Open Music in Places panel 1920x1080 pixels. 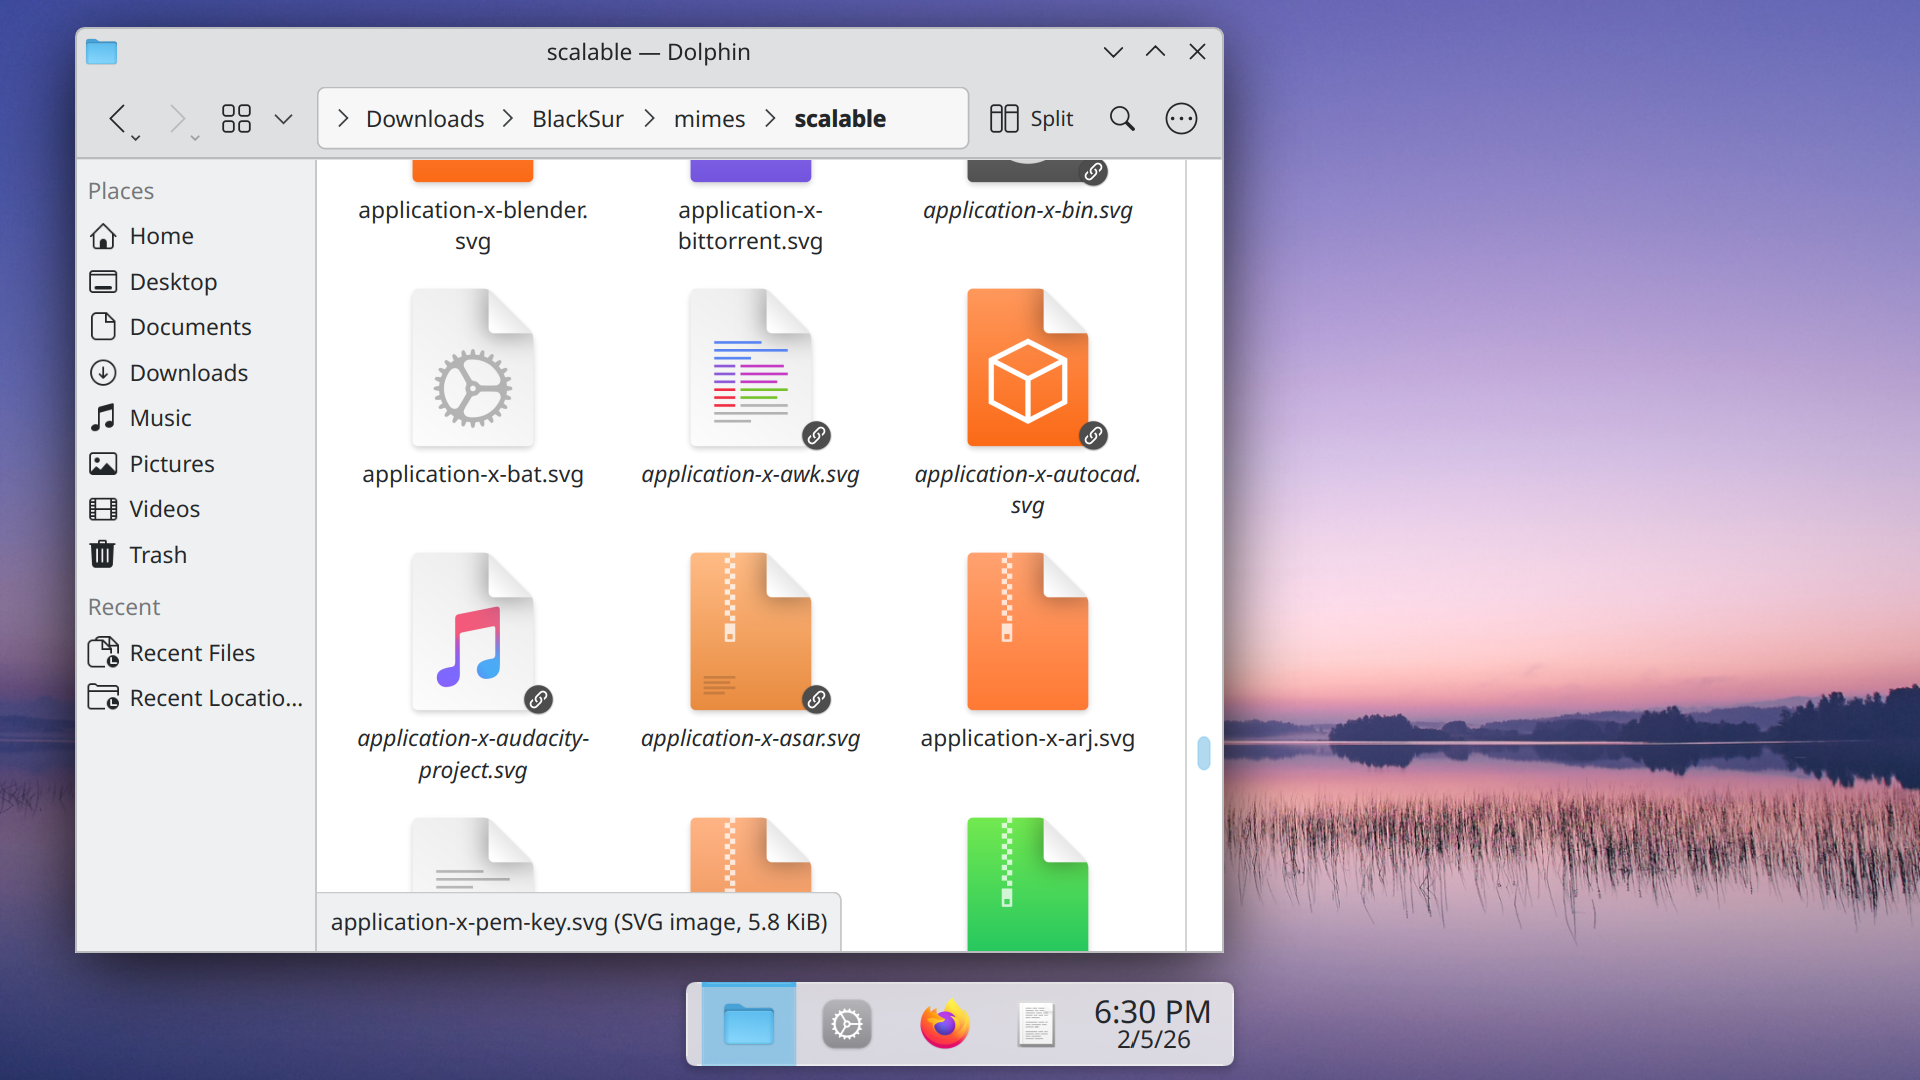[x=196, y=418]
